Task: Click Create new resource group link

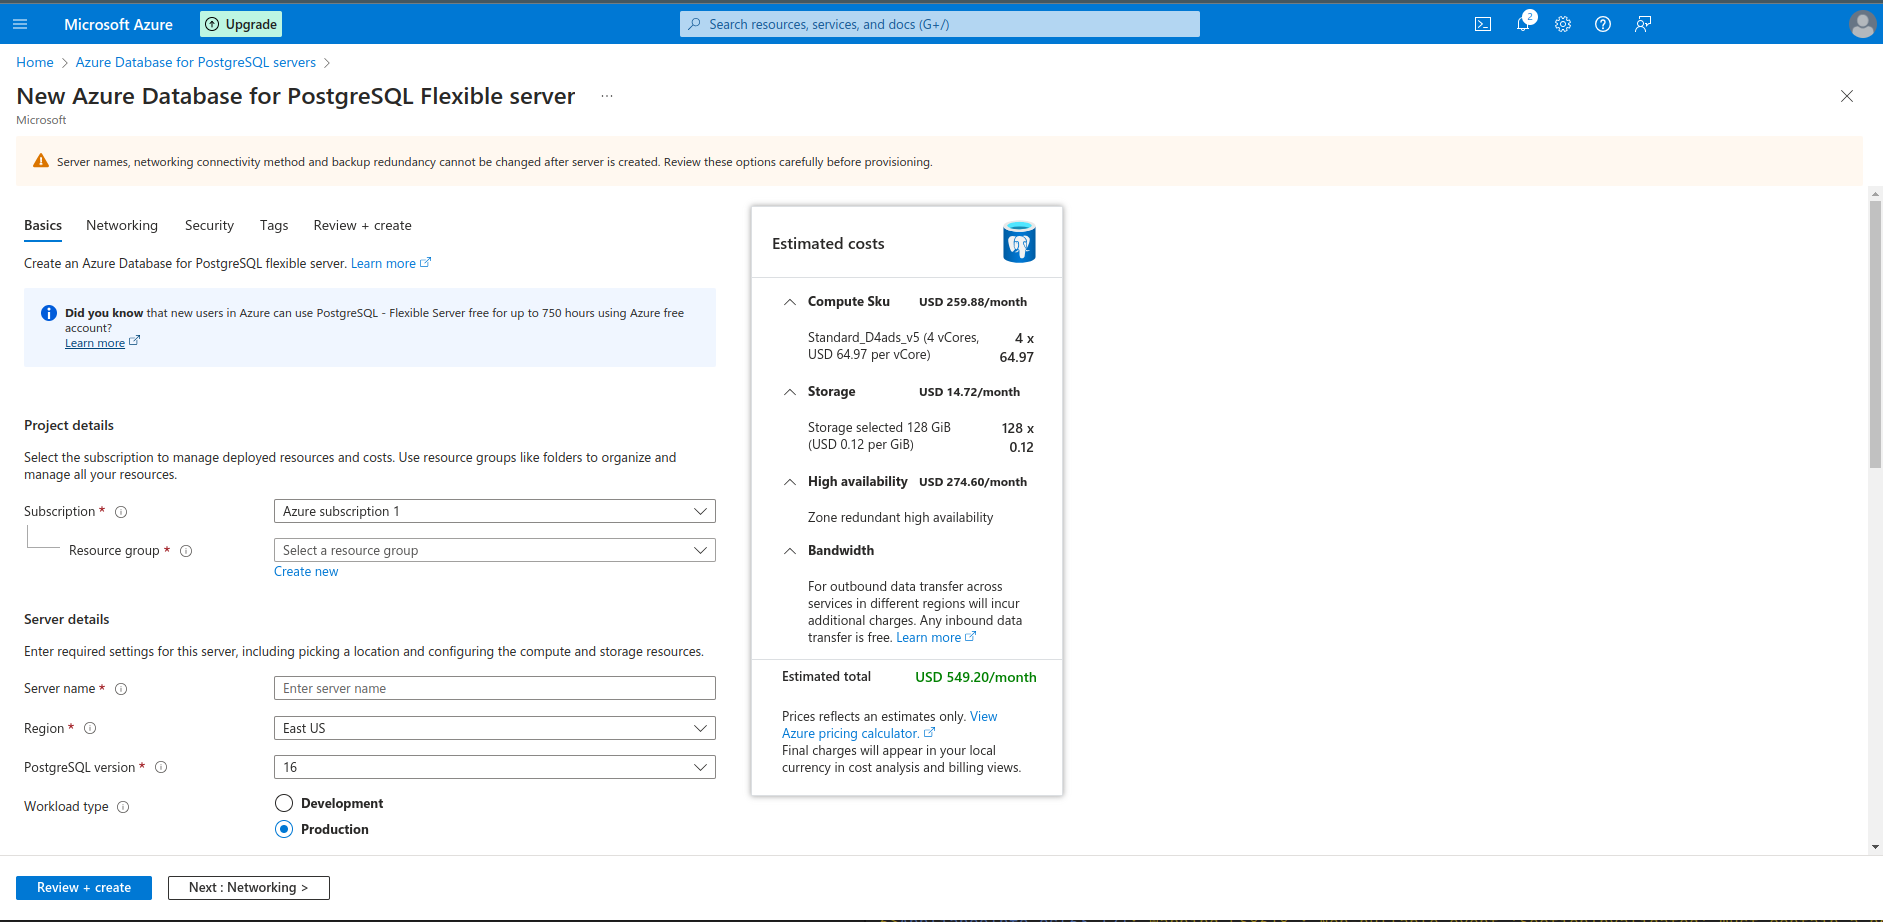Action: coord(306,572)
